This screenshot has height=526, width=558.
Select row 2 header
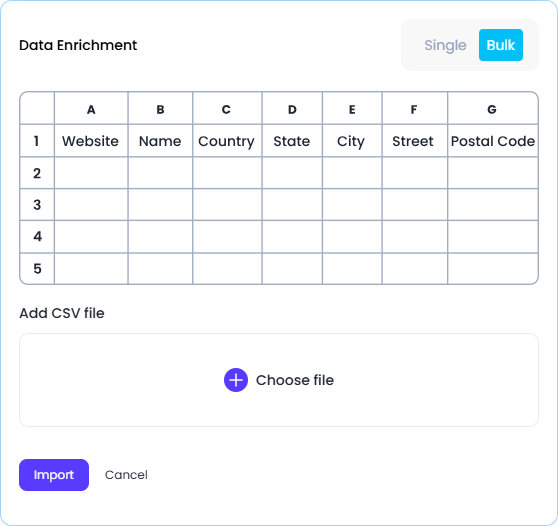click(37, 173)
